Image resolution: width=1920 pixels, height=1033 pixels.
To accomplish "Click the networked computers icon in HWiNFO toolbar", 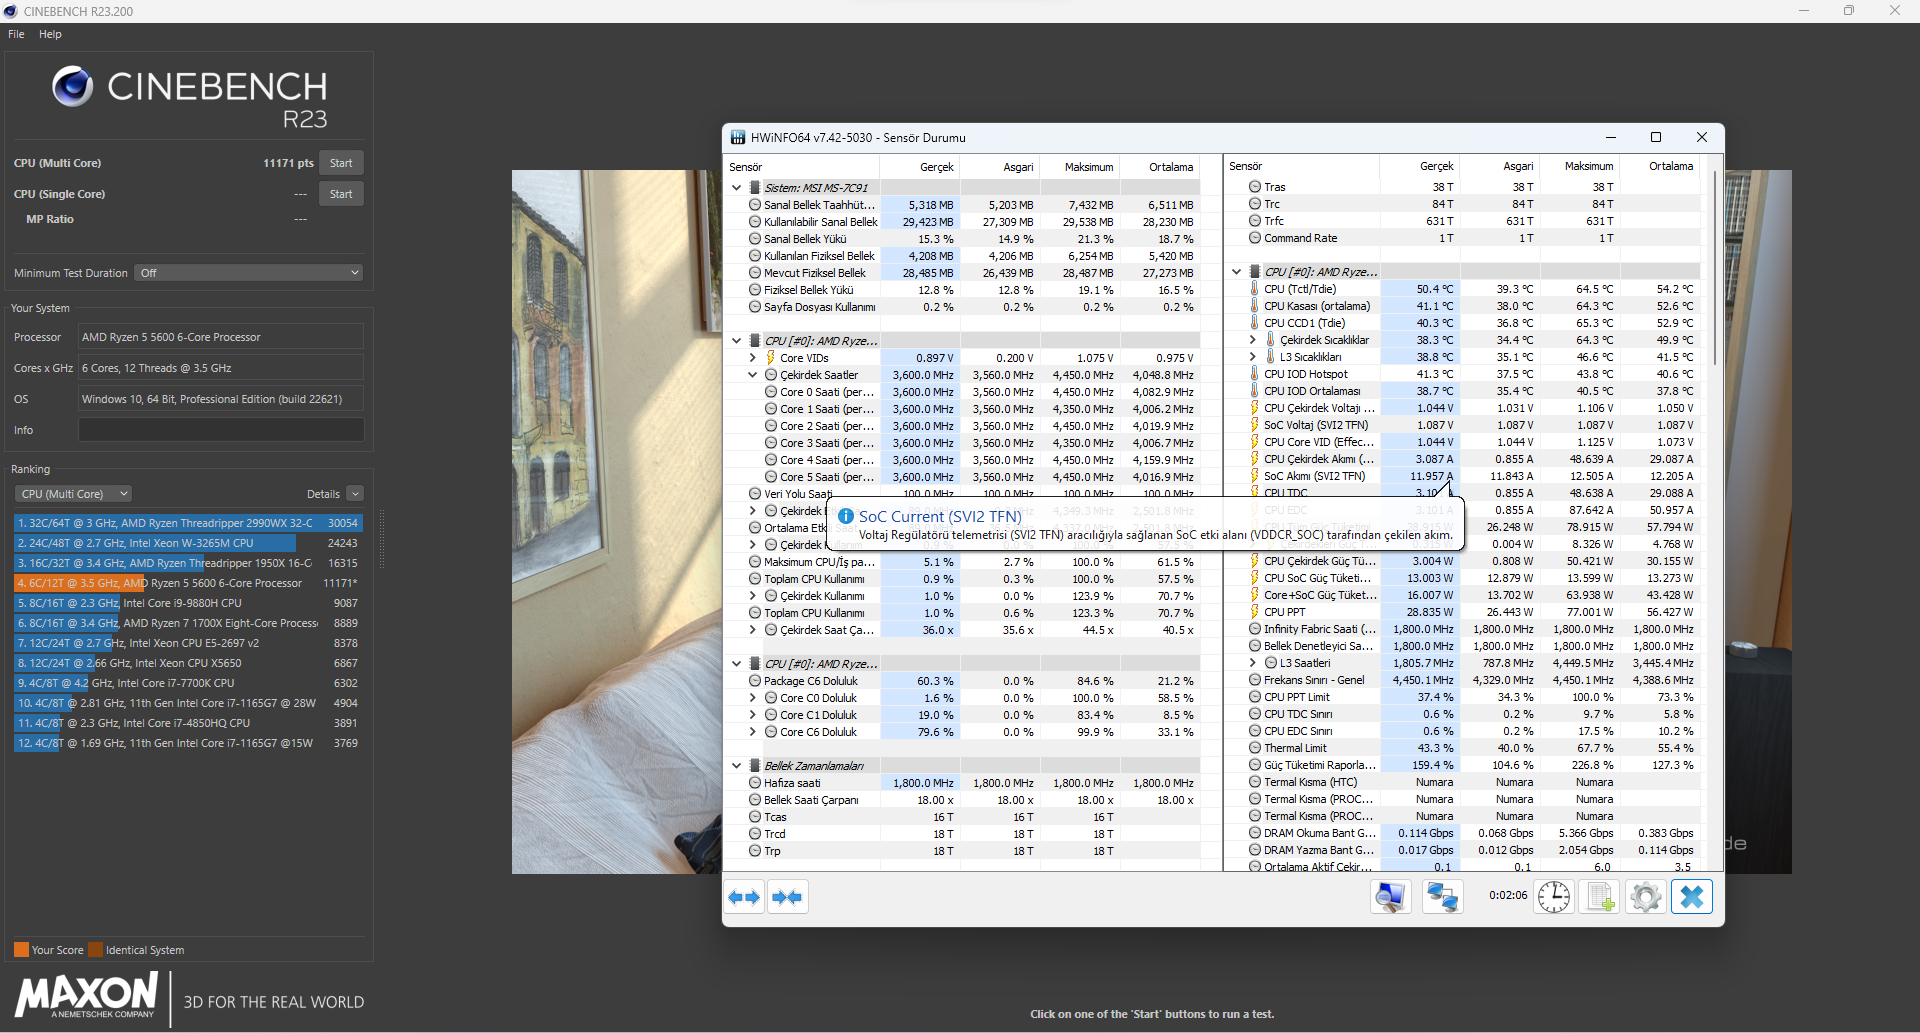I will (1442, 897).
